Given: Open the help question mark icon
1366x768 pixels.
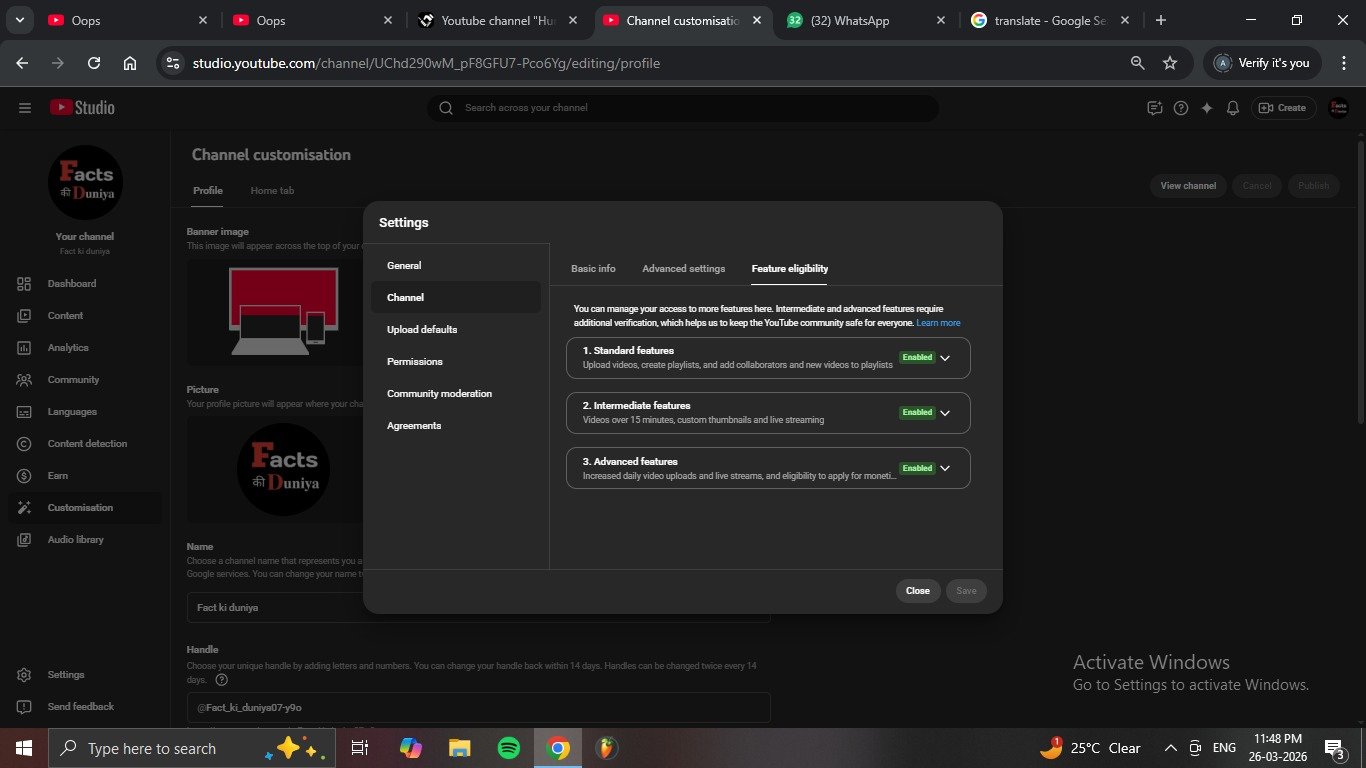Looking at the screenshot, I should coord(1181,108).
